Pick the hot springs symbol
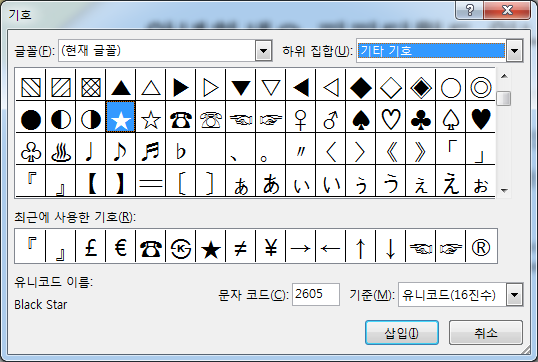538x362 pixels. click(61, 151)
